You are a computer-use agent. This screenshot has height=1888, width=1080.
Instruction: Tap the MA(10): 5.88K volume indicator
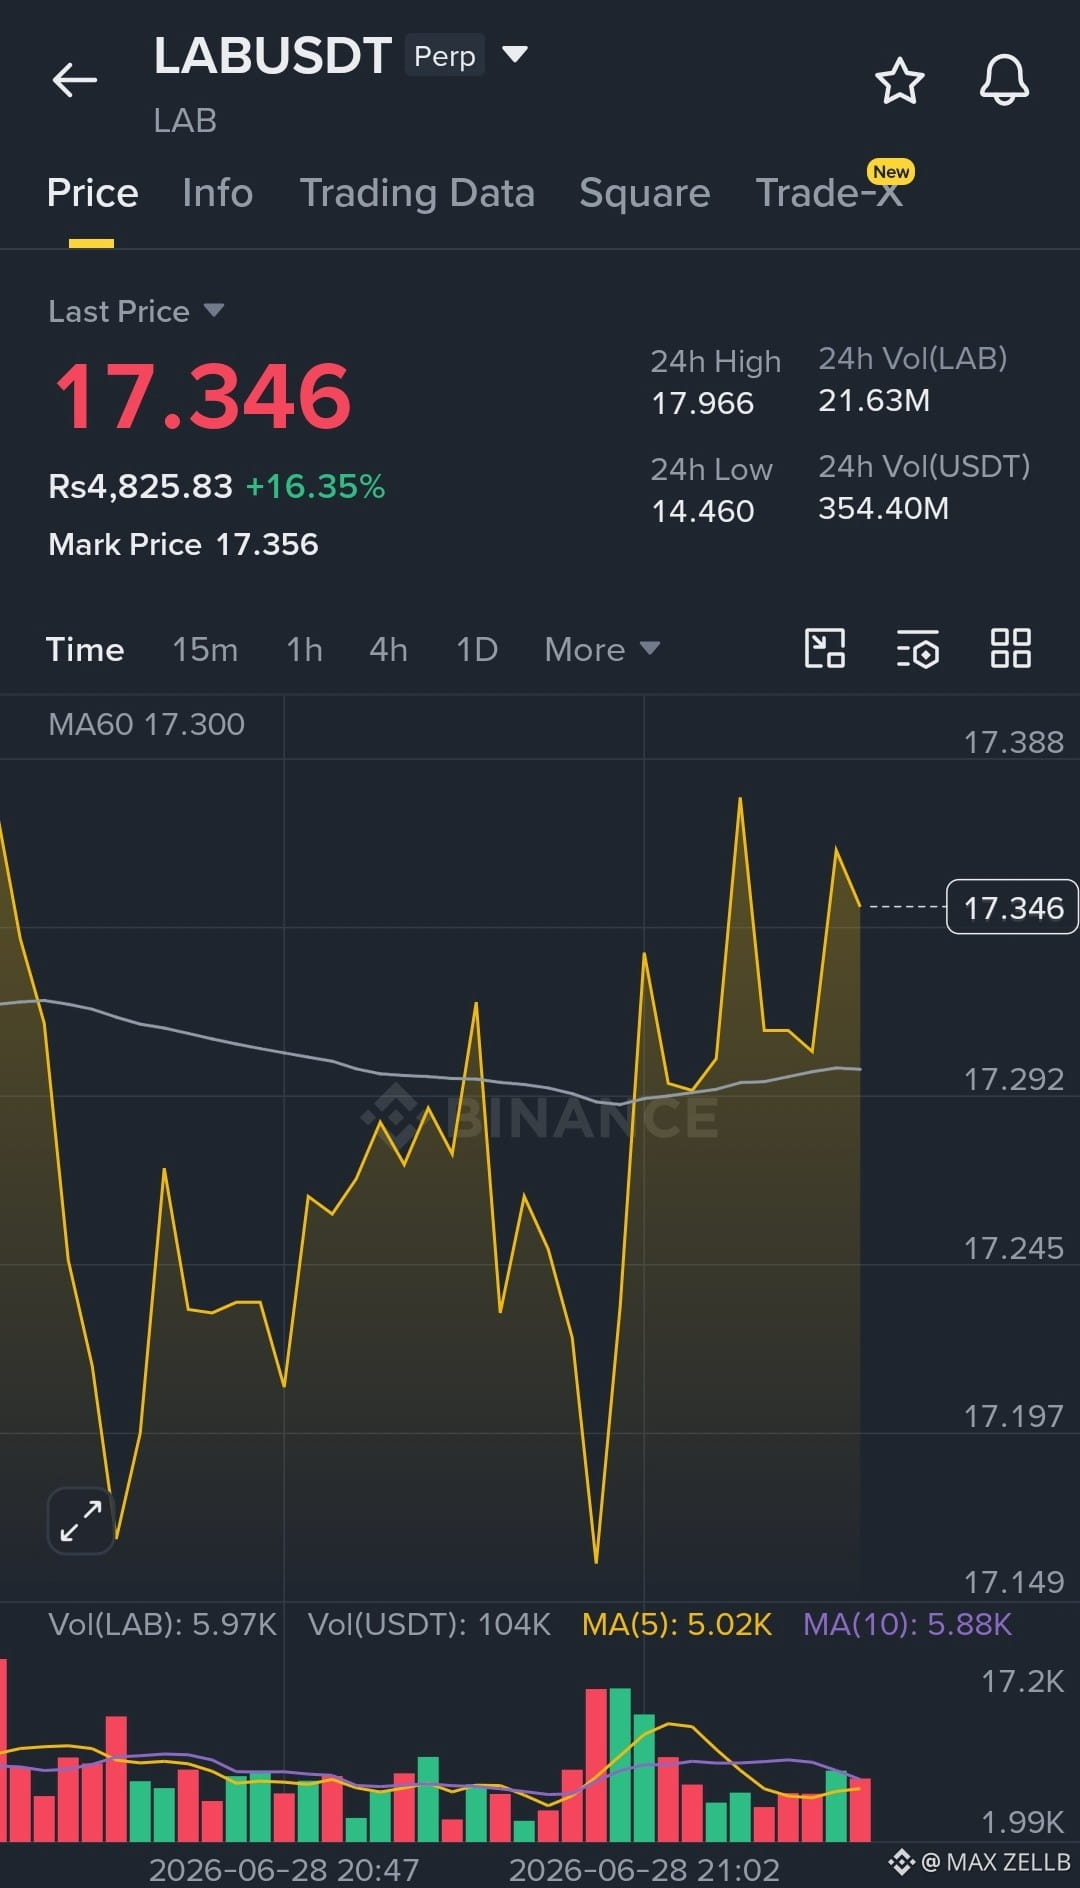[x=908, y=1624]
